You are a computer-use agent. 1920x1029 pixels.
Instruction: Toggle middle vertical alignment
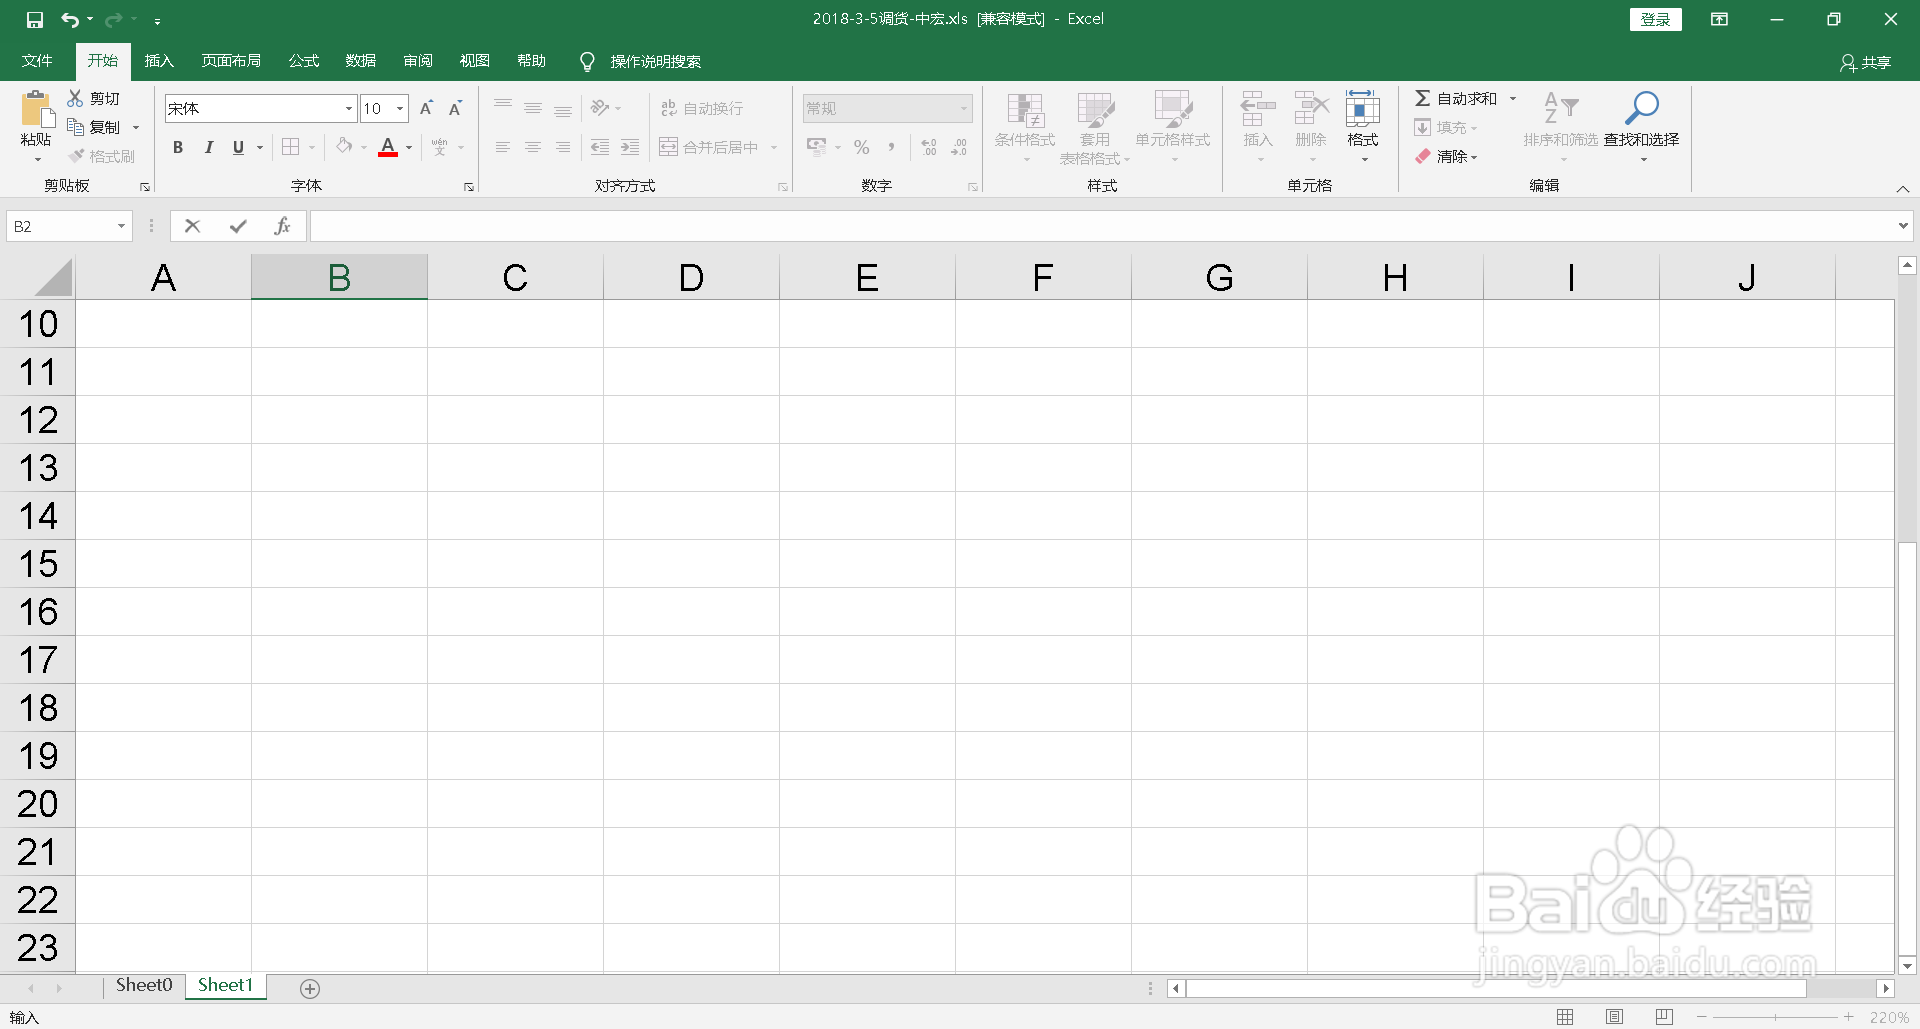(x=533, y=108)
